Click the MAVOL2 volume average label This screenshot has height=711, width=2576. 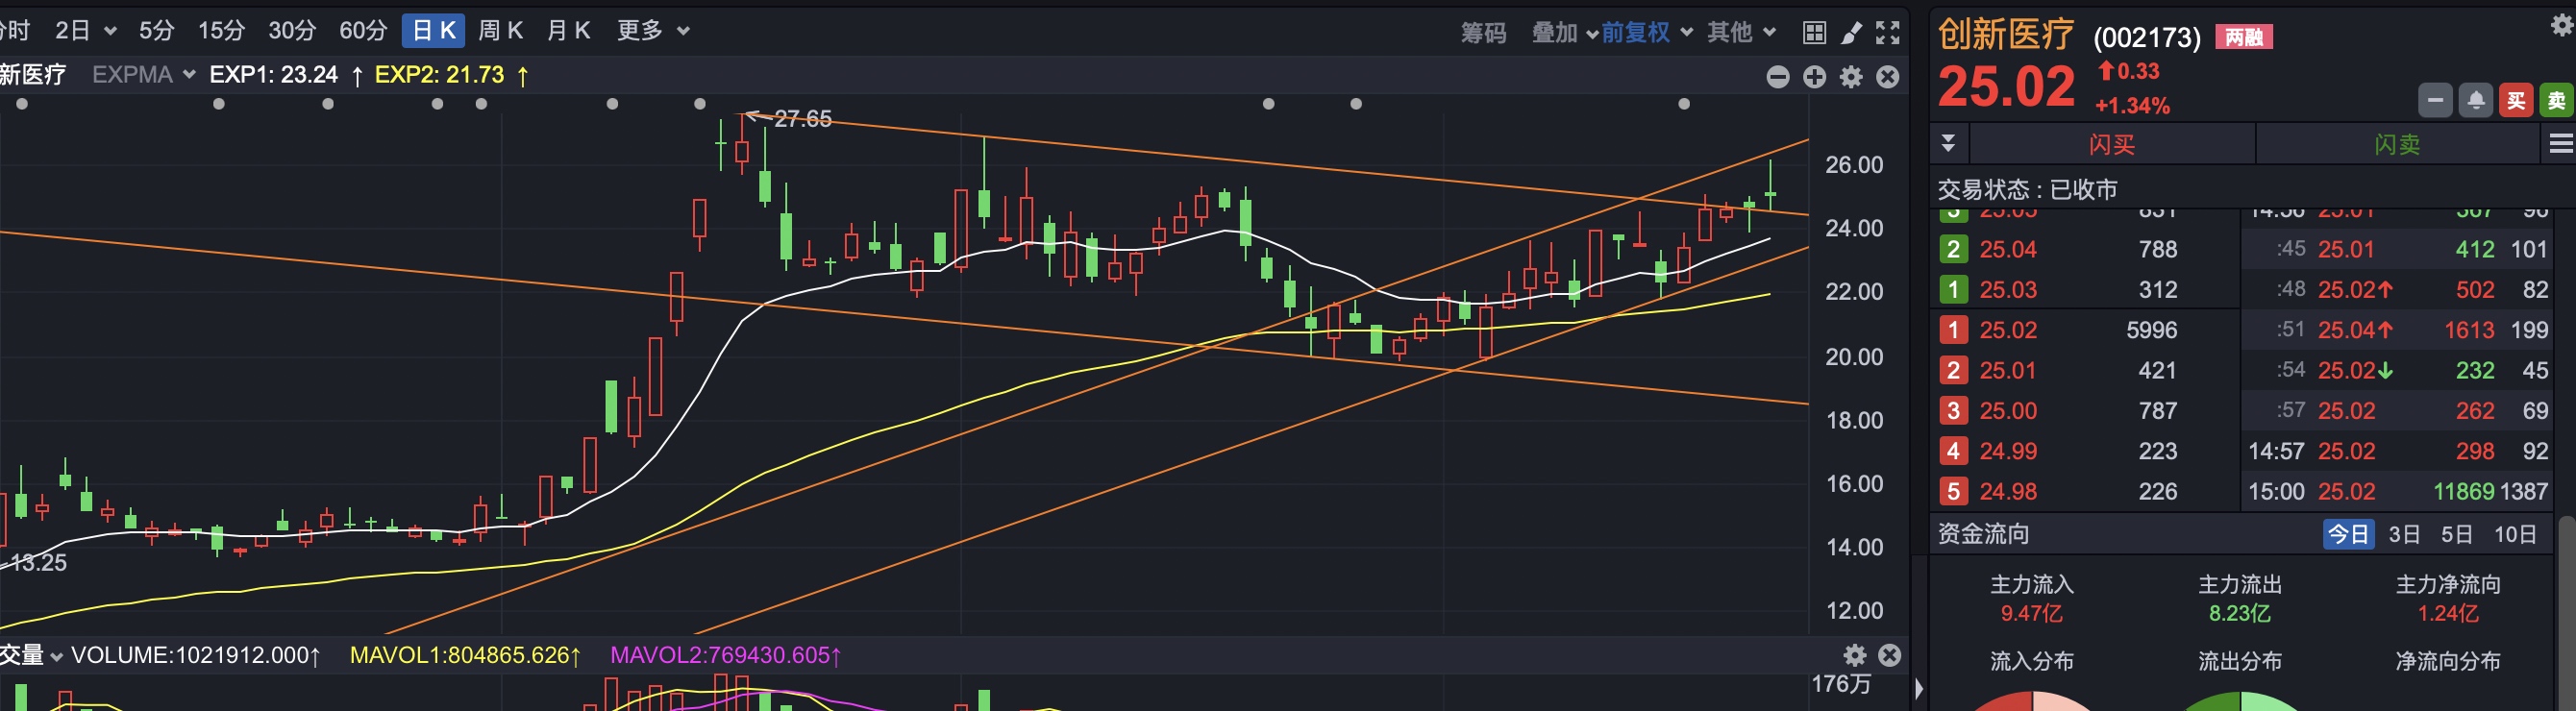725,656
